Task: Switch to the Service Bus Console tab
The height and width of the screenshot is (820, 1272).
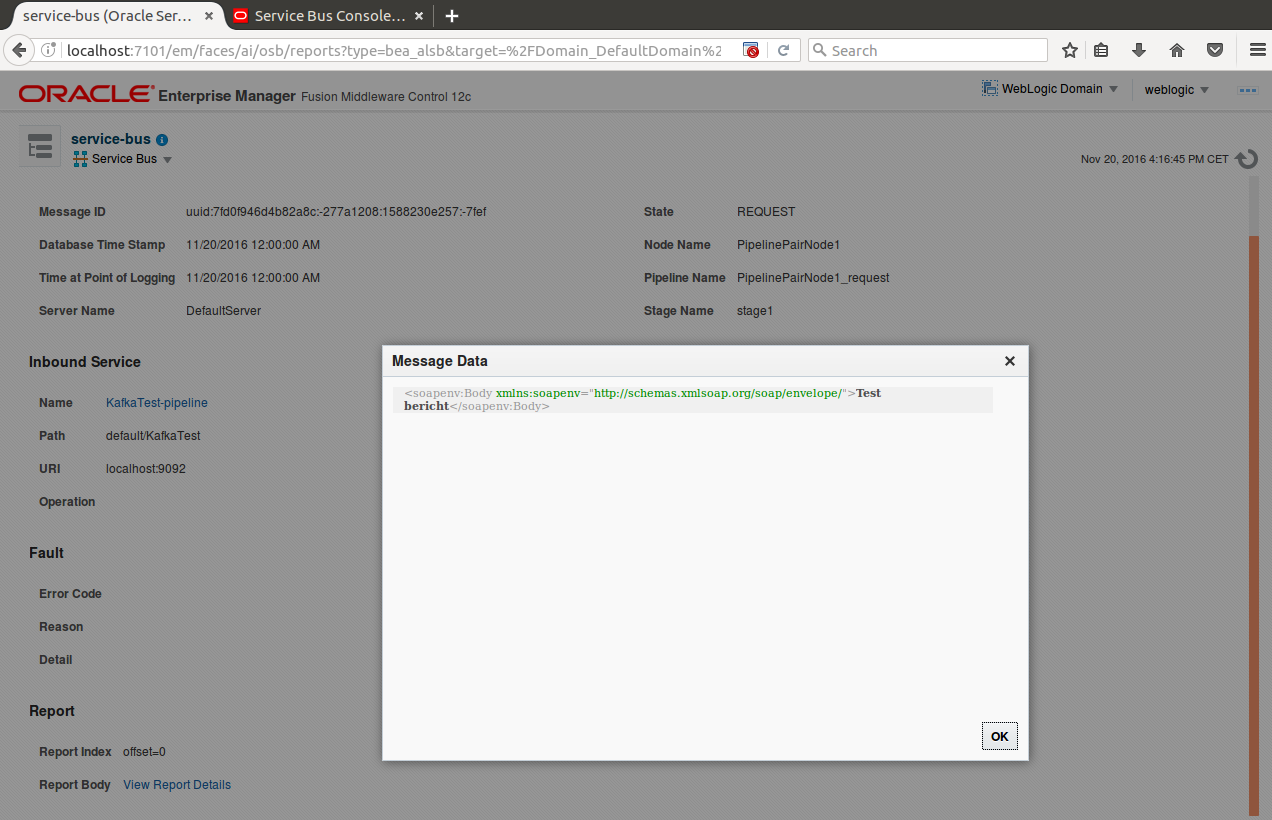Action: click(x=330, y=16)
